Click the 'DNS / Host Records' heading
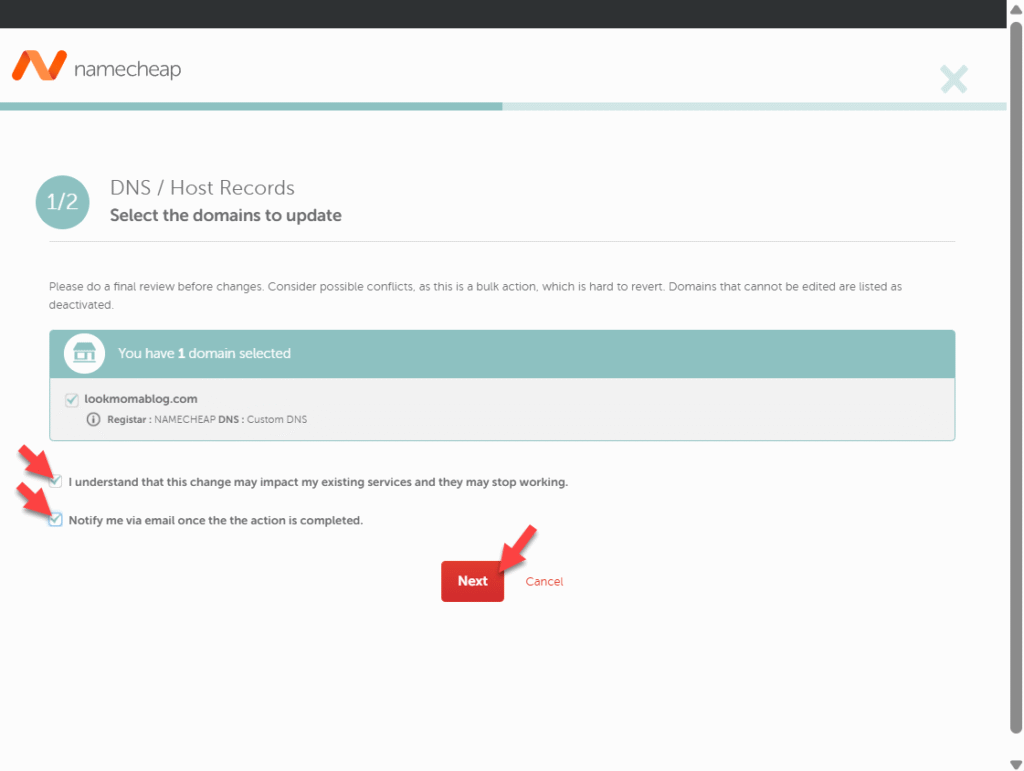The height and width of the screenshot is (771, 1024). [202, 188]
